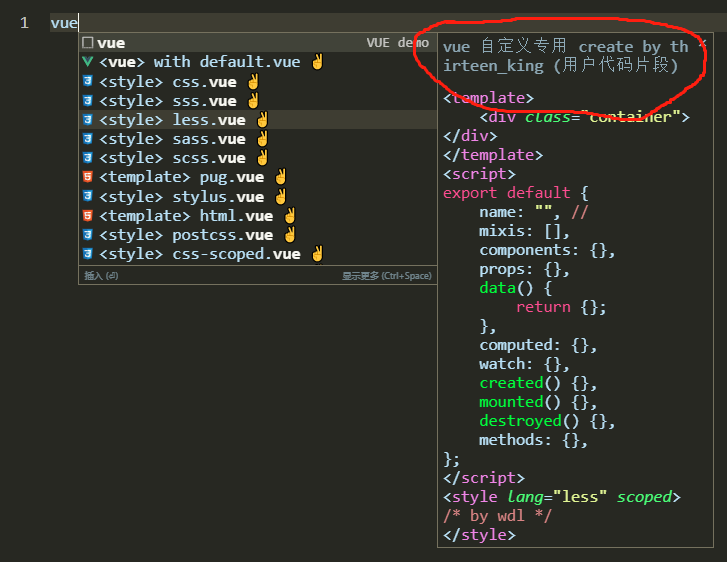Click victory hand emoji after 'sss.vue'
The image size is (727, 562).
pyautogui.click(x=253, y=100)
